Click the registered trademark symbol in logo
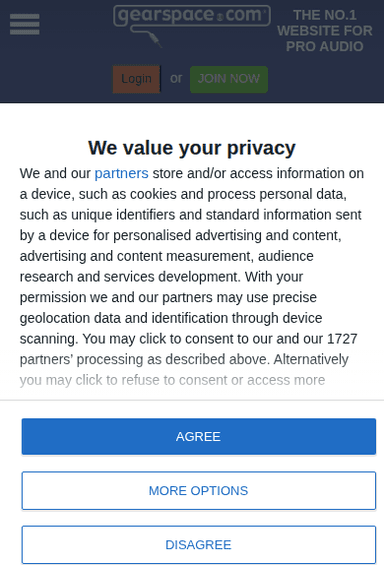 220,17
